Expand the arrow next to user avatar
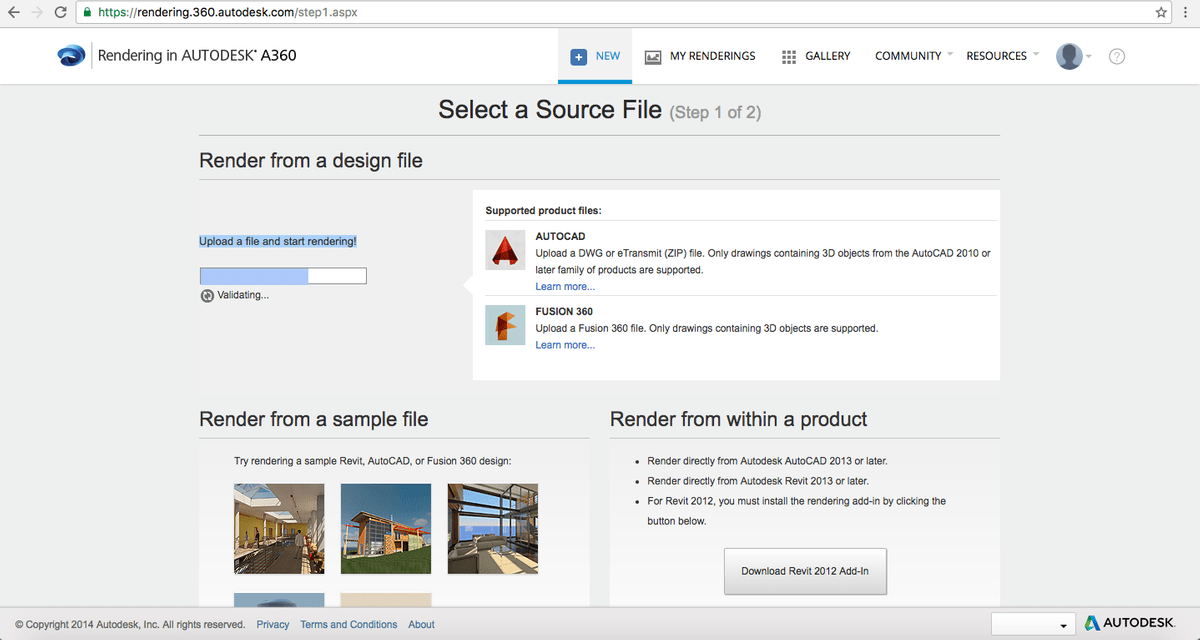This screenshot has width=1200, height=640. coord(1089,57)
